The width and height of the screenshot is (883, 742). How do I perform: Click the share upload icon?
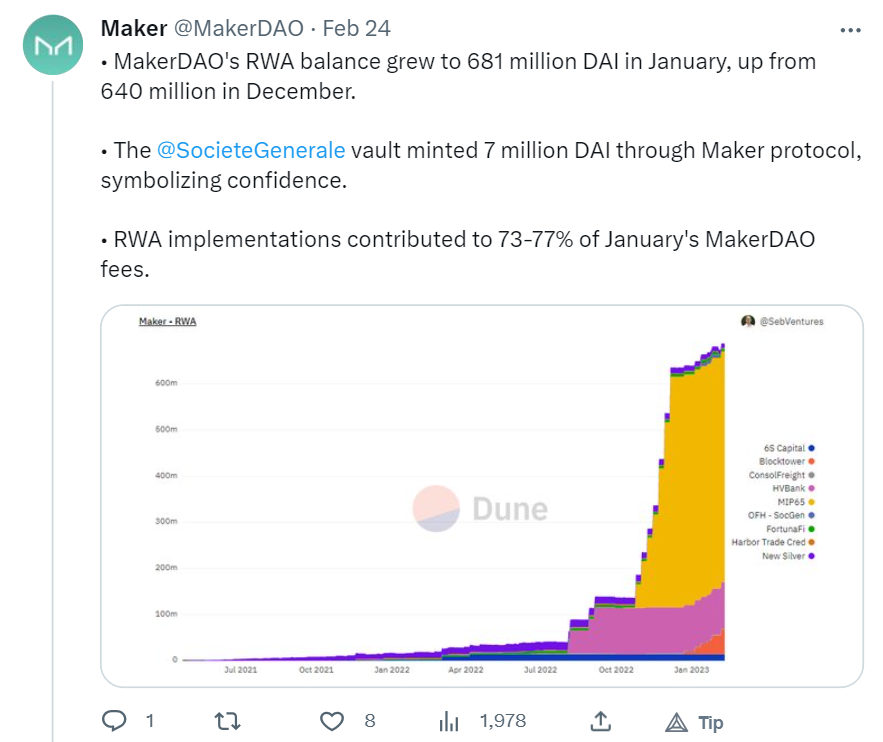tap(600, 720)
